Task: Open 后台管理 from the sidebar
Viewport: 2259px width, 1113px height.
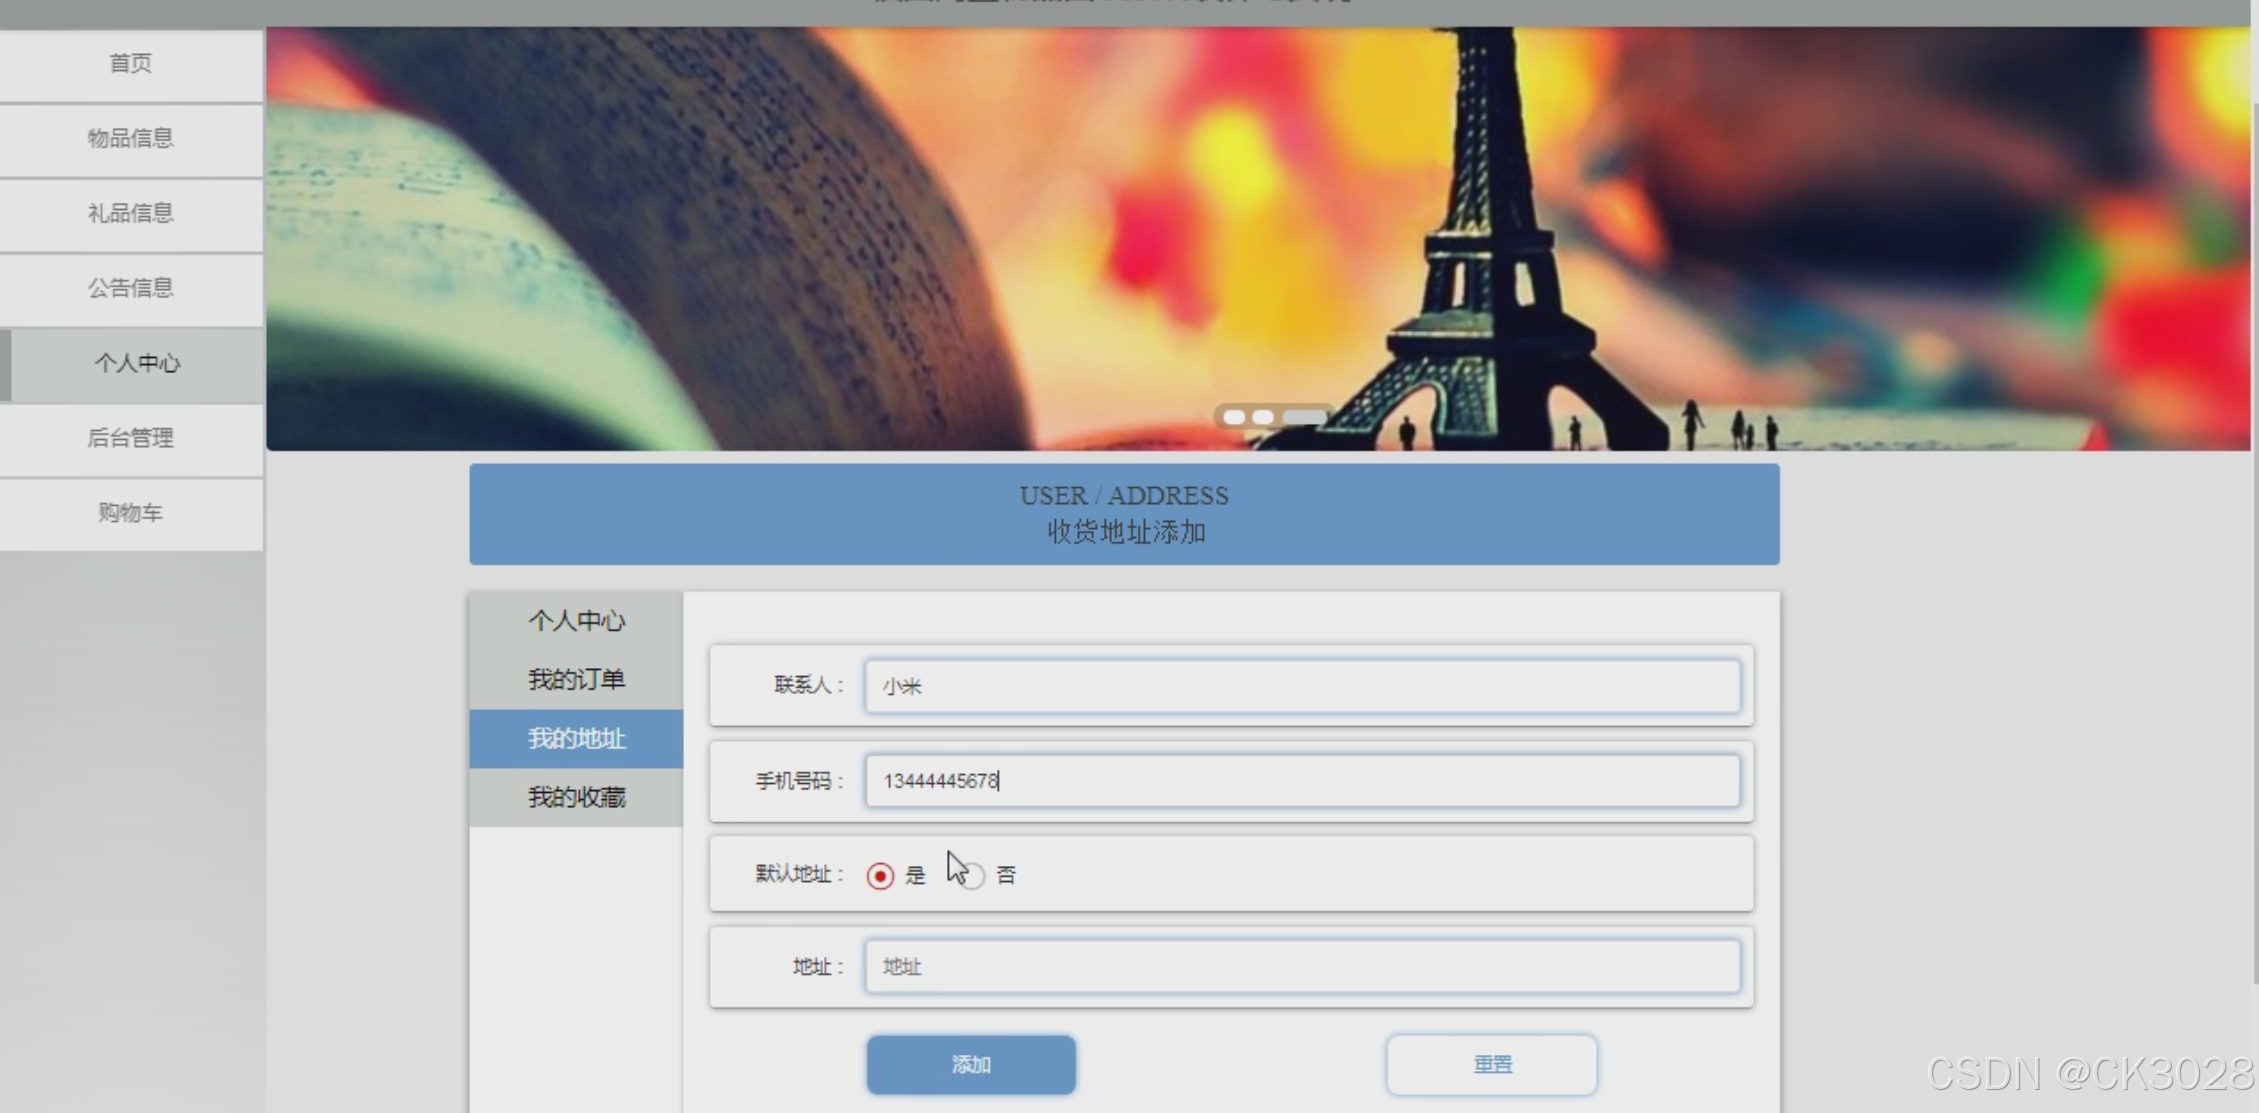Action: tap(131, 439)
